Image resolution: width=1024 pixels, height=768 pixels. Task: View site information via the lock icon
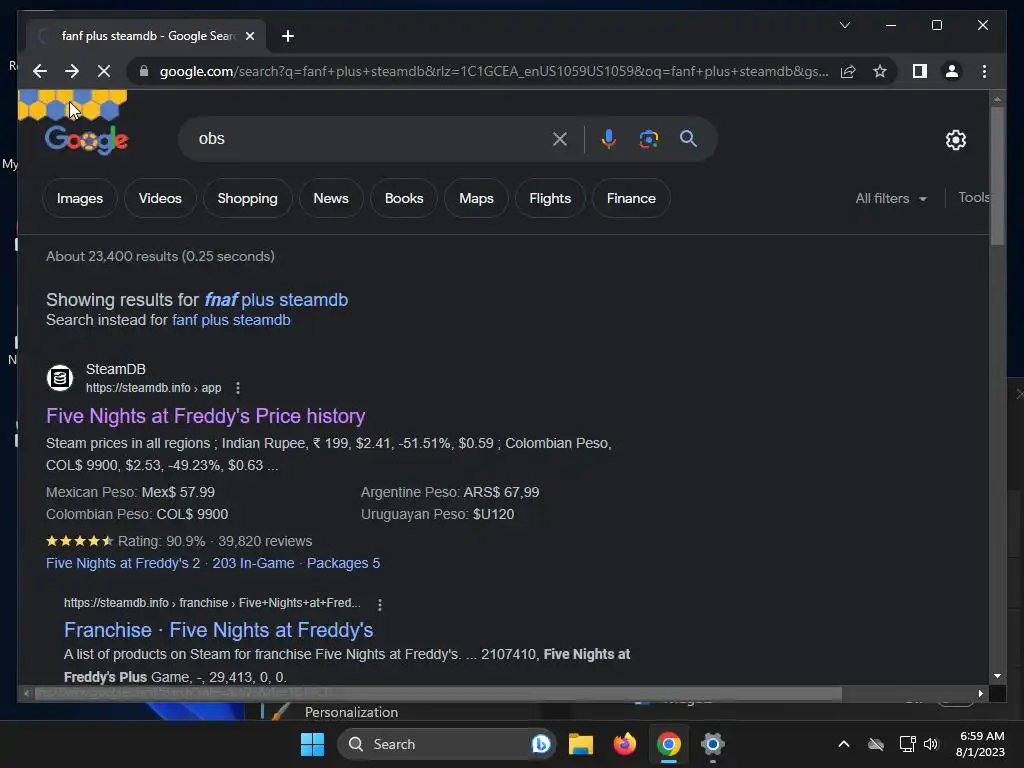(x=144, y=71)
